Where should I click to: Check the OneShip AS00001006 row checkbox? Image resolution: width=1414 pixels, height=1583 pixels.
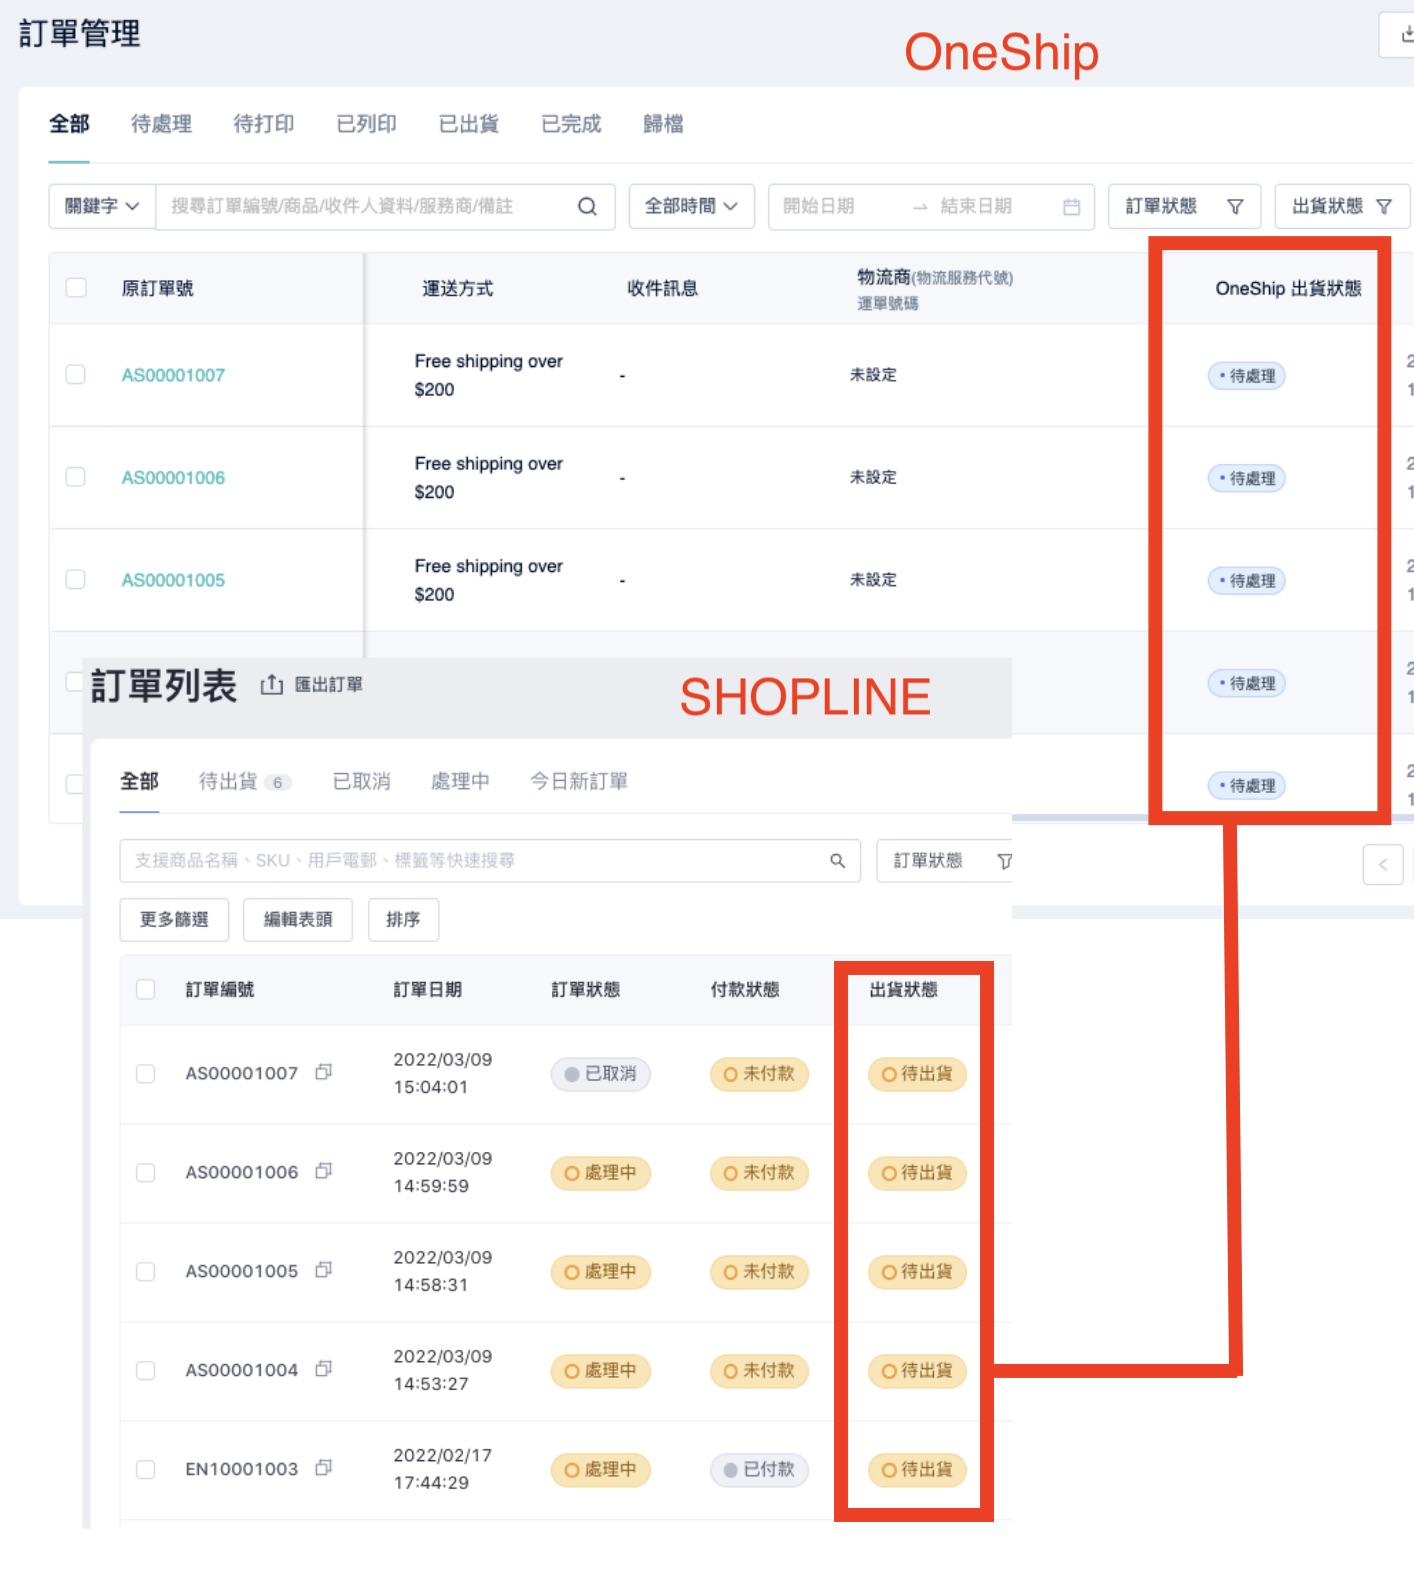tap(75, 477)
